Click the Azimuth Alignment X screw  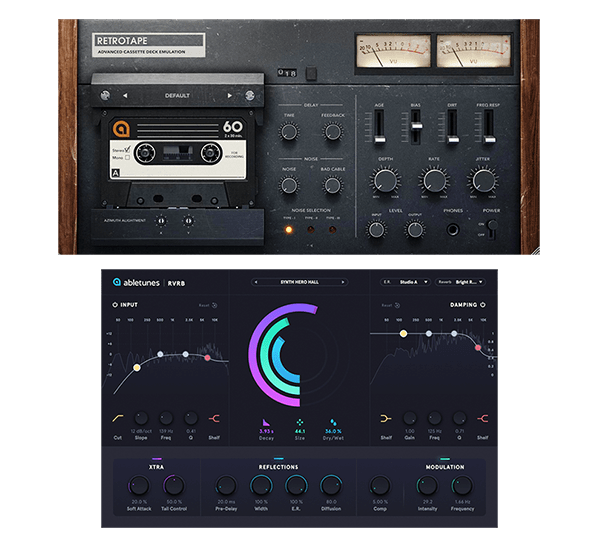point(161,221)
